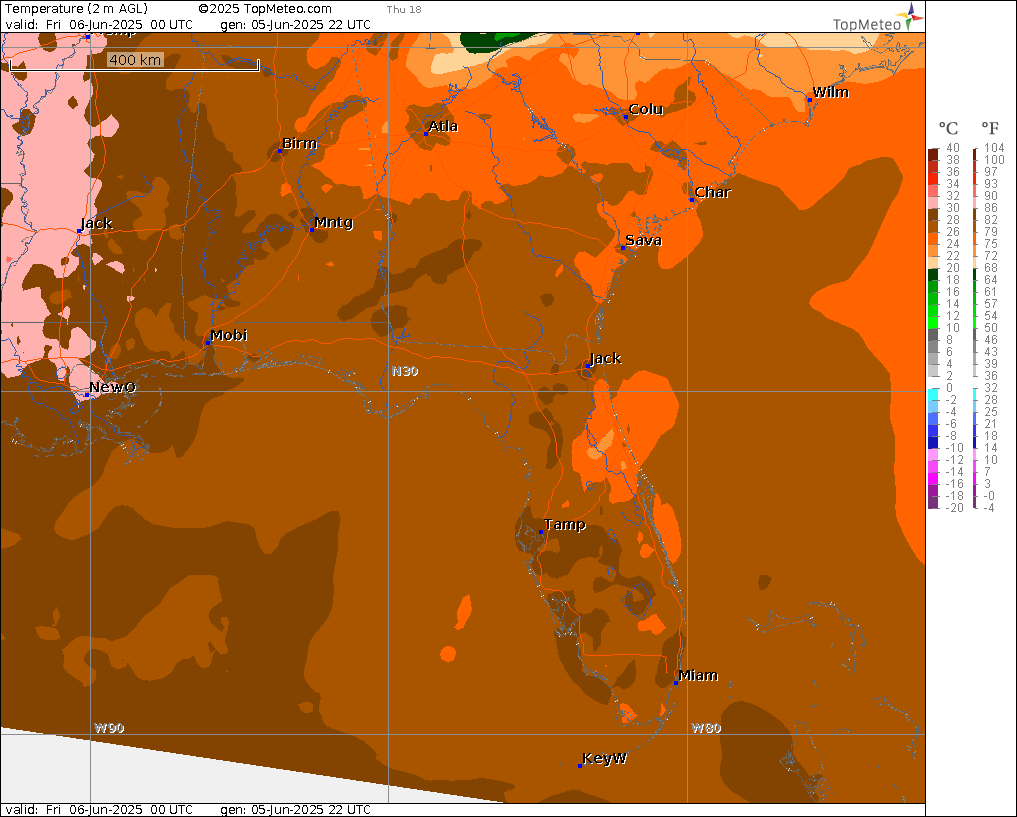This screenshot has width=1017, height=817.
Task: Click the TopMeteo logo icon
Action: pyautogui.click(x=911, y=16)
